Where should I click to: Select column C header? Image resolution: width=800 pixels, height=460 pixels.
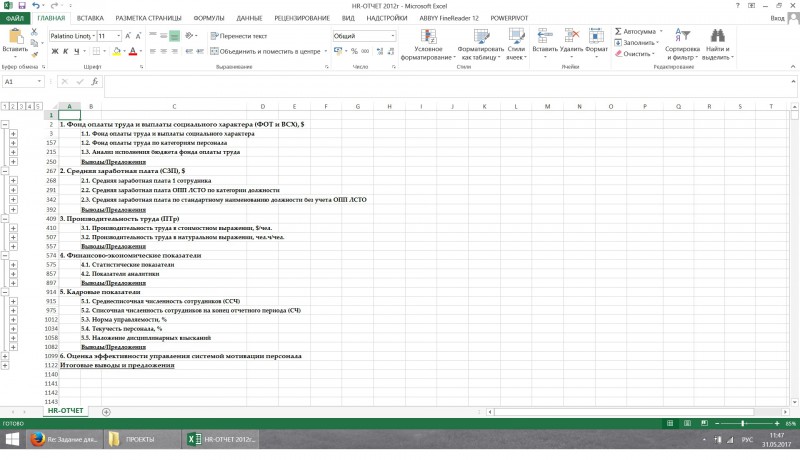pyautogui.click(x=174, y=107)
